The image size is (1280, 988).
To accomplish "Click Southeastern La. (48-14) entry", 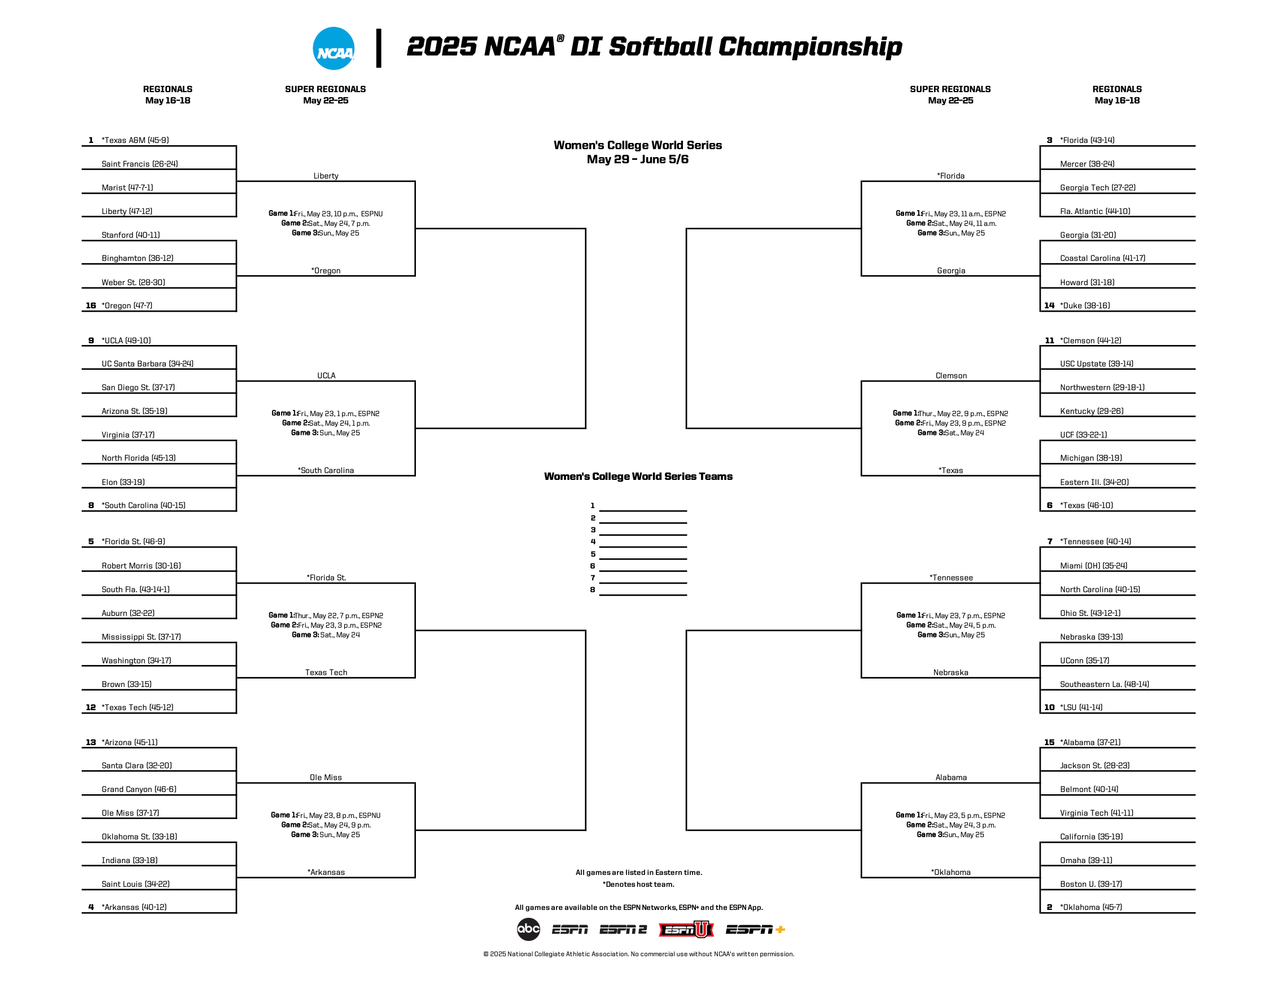I will coord(1104,685).
